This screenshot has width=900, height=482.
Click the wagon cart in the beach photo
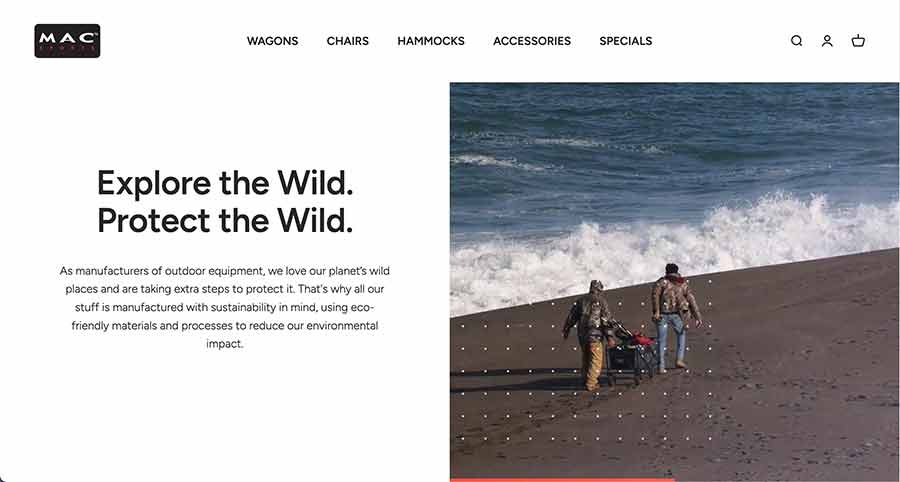click(631, 353)
